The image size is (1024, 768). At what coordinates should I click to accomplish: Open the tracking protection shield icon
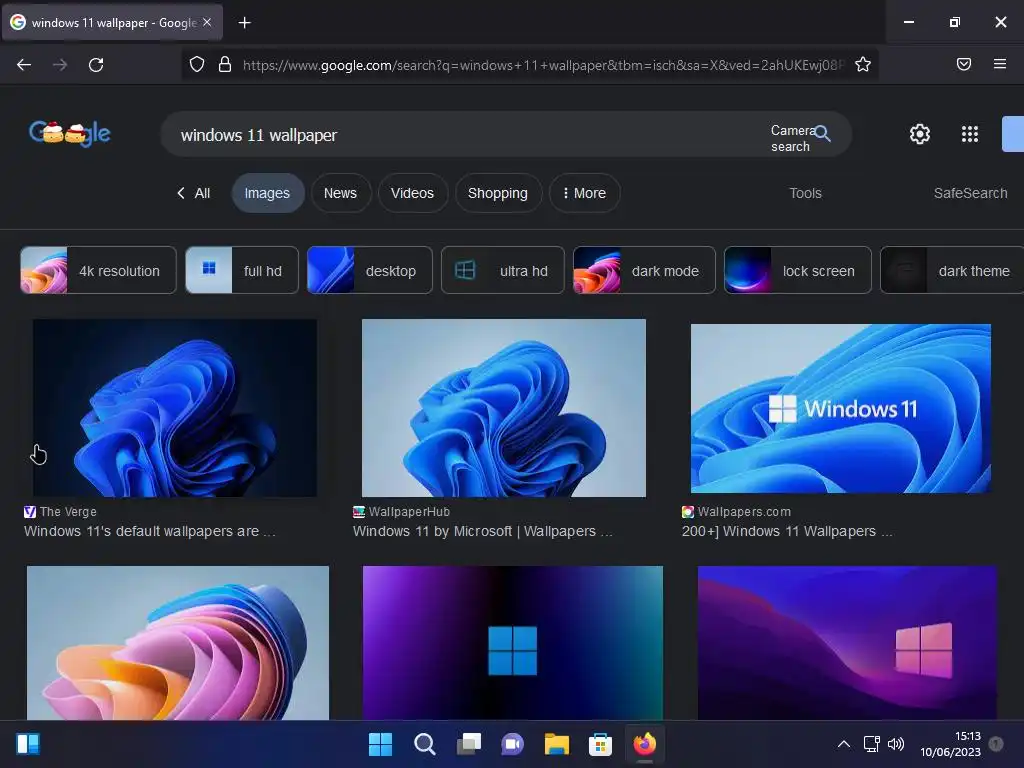click(197, 65)
